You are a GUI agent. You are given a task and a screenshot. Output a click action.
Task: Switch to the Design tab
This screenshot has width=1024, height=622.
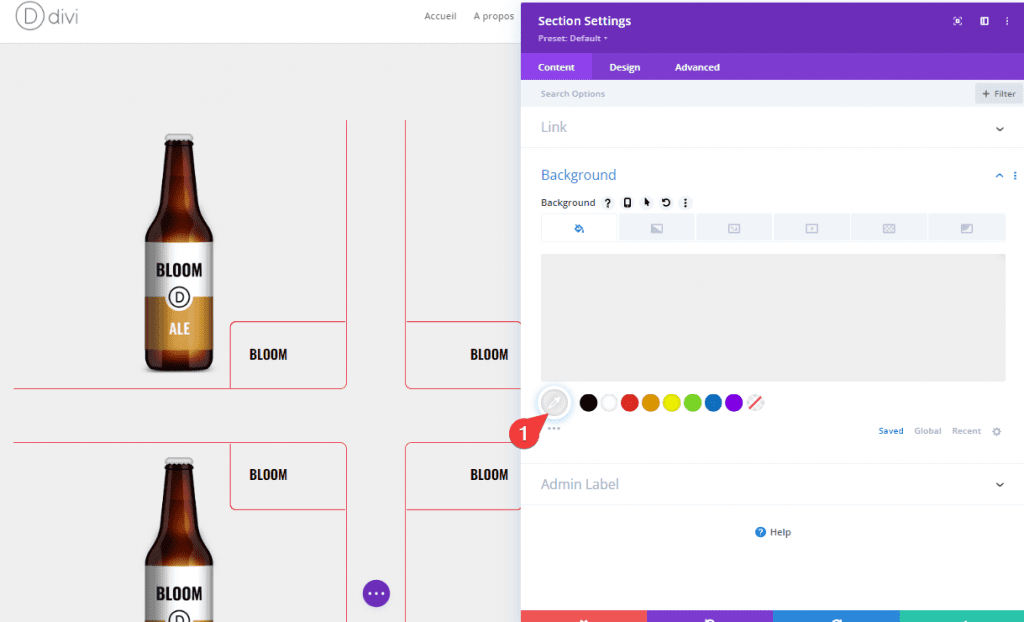[x=624, y=67]
